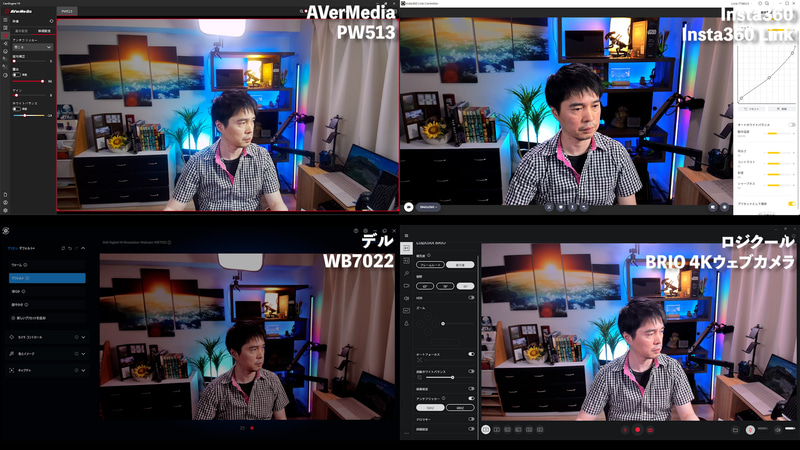Click the magnifier icon in Logitech sidebar
This screenshot has width=800, height=450.
pyautogui.click(x=407, y=273)
